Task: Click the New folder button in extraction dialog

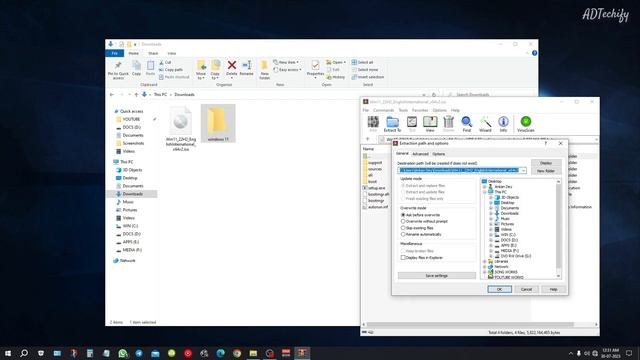Action: (546, 171)
